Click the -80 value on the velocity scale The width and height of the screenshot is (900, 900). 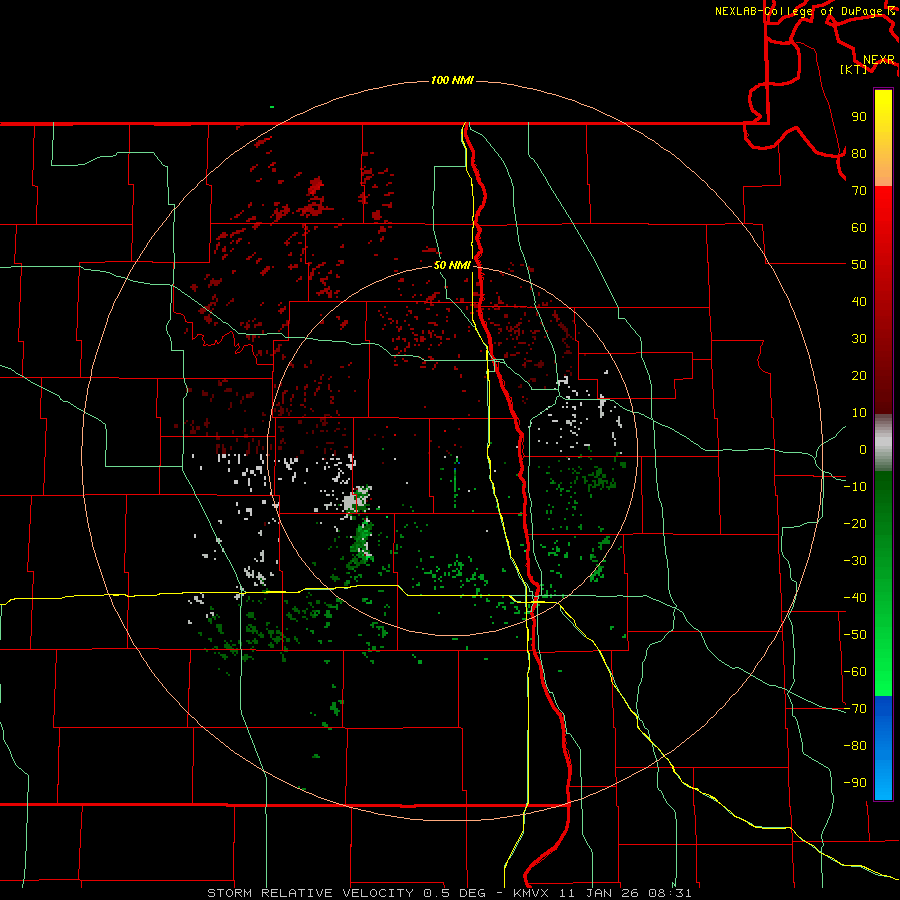[855, 746]
